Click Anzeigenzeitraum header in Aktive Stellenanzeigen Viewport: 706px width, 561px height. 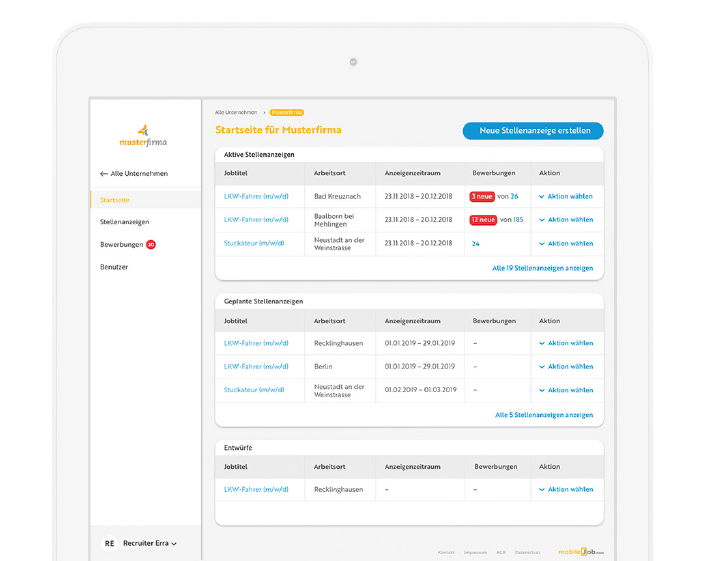click(412, 173)
